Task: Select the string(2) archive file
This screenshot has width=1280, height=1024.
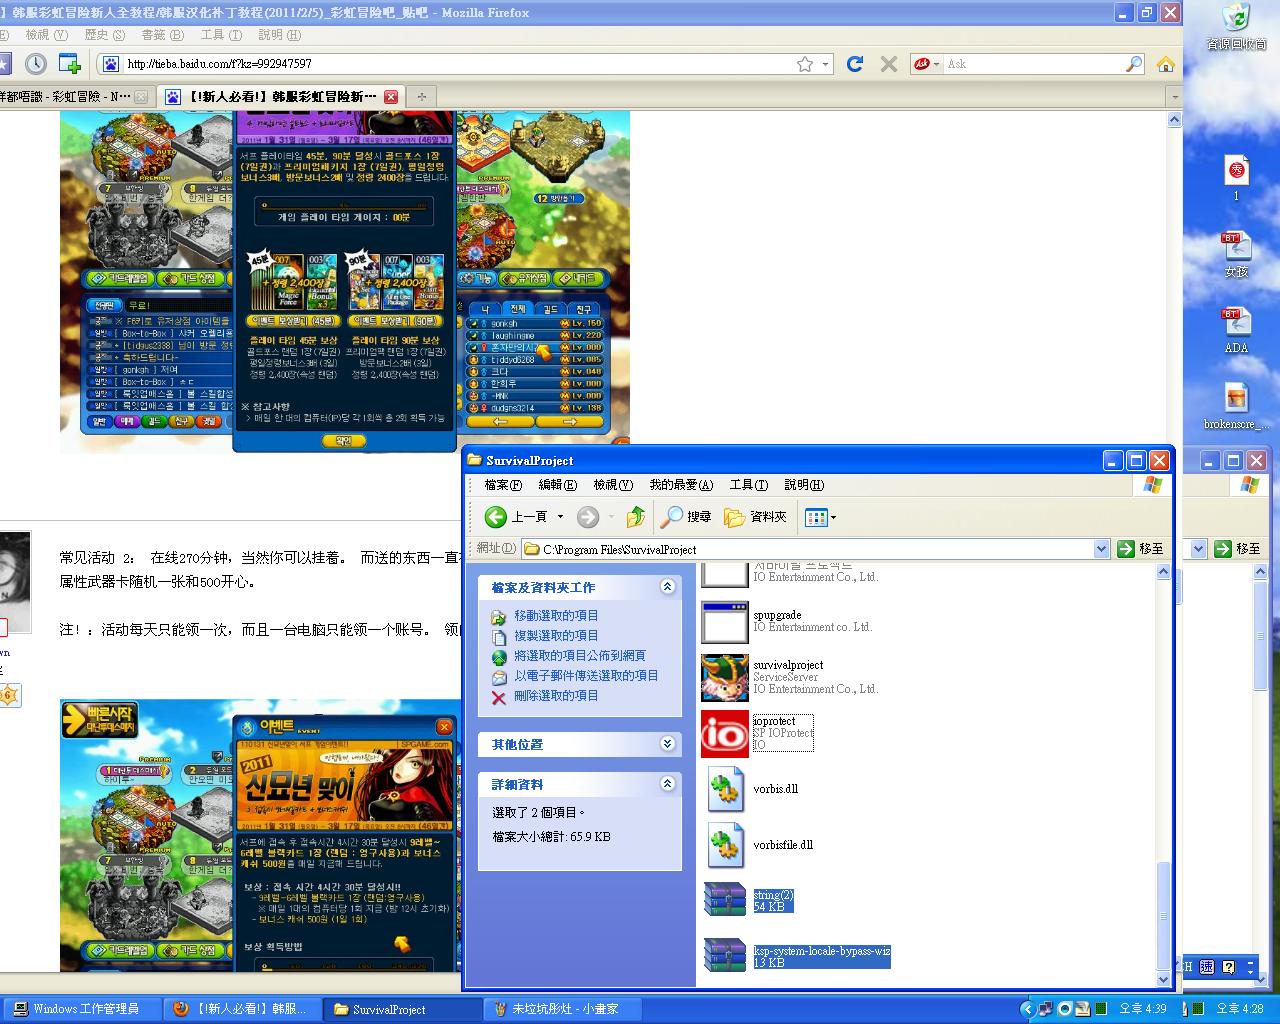Action: click(x=725, y=900)
